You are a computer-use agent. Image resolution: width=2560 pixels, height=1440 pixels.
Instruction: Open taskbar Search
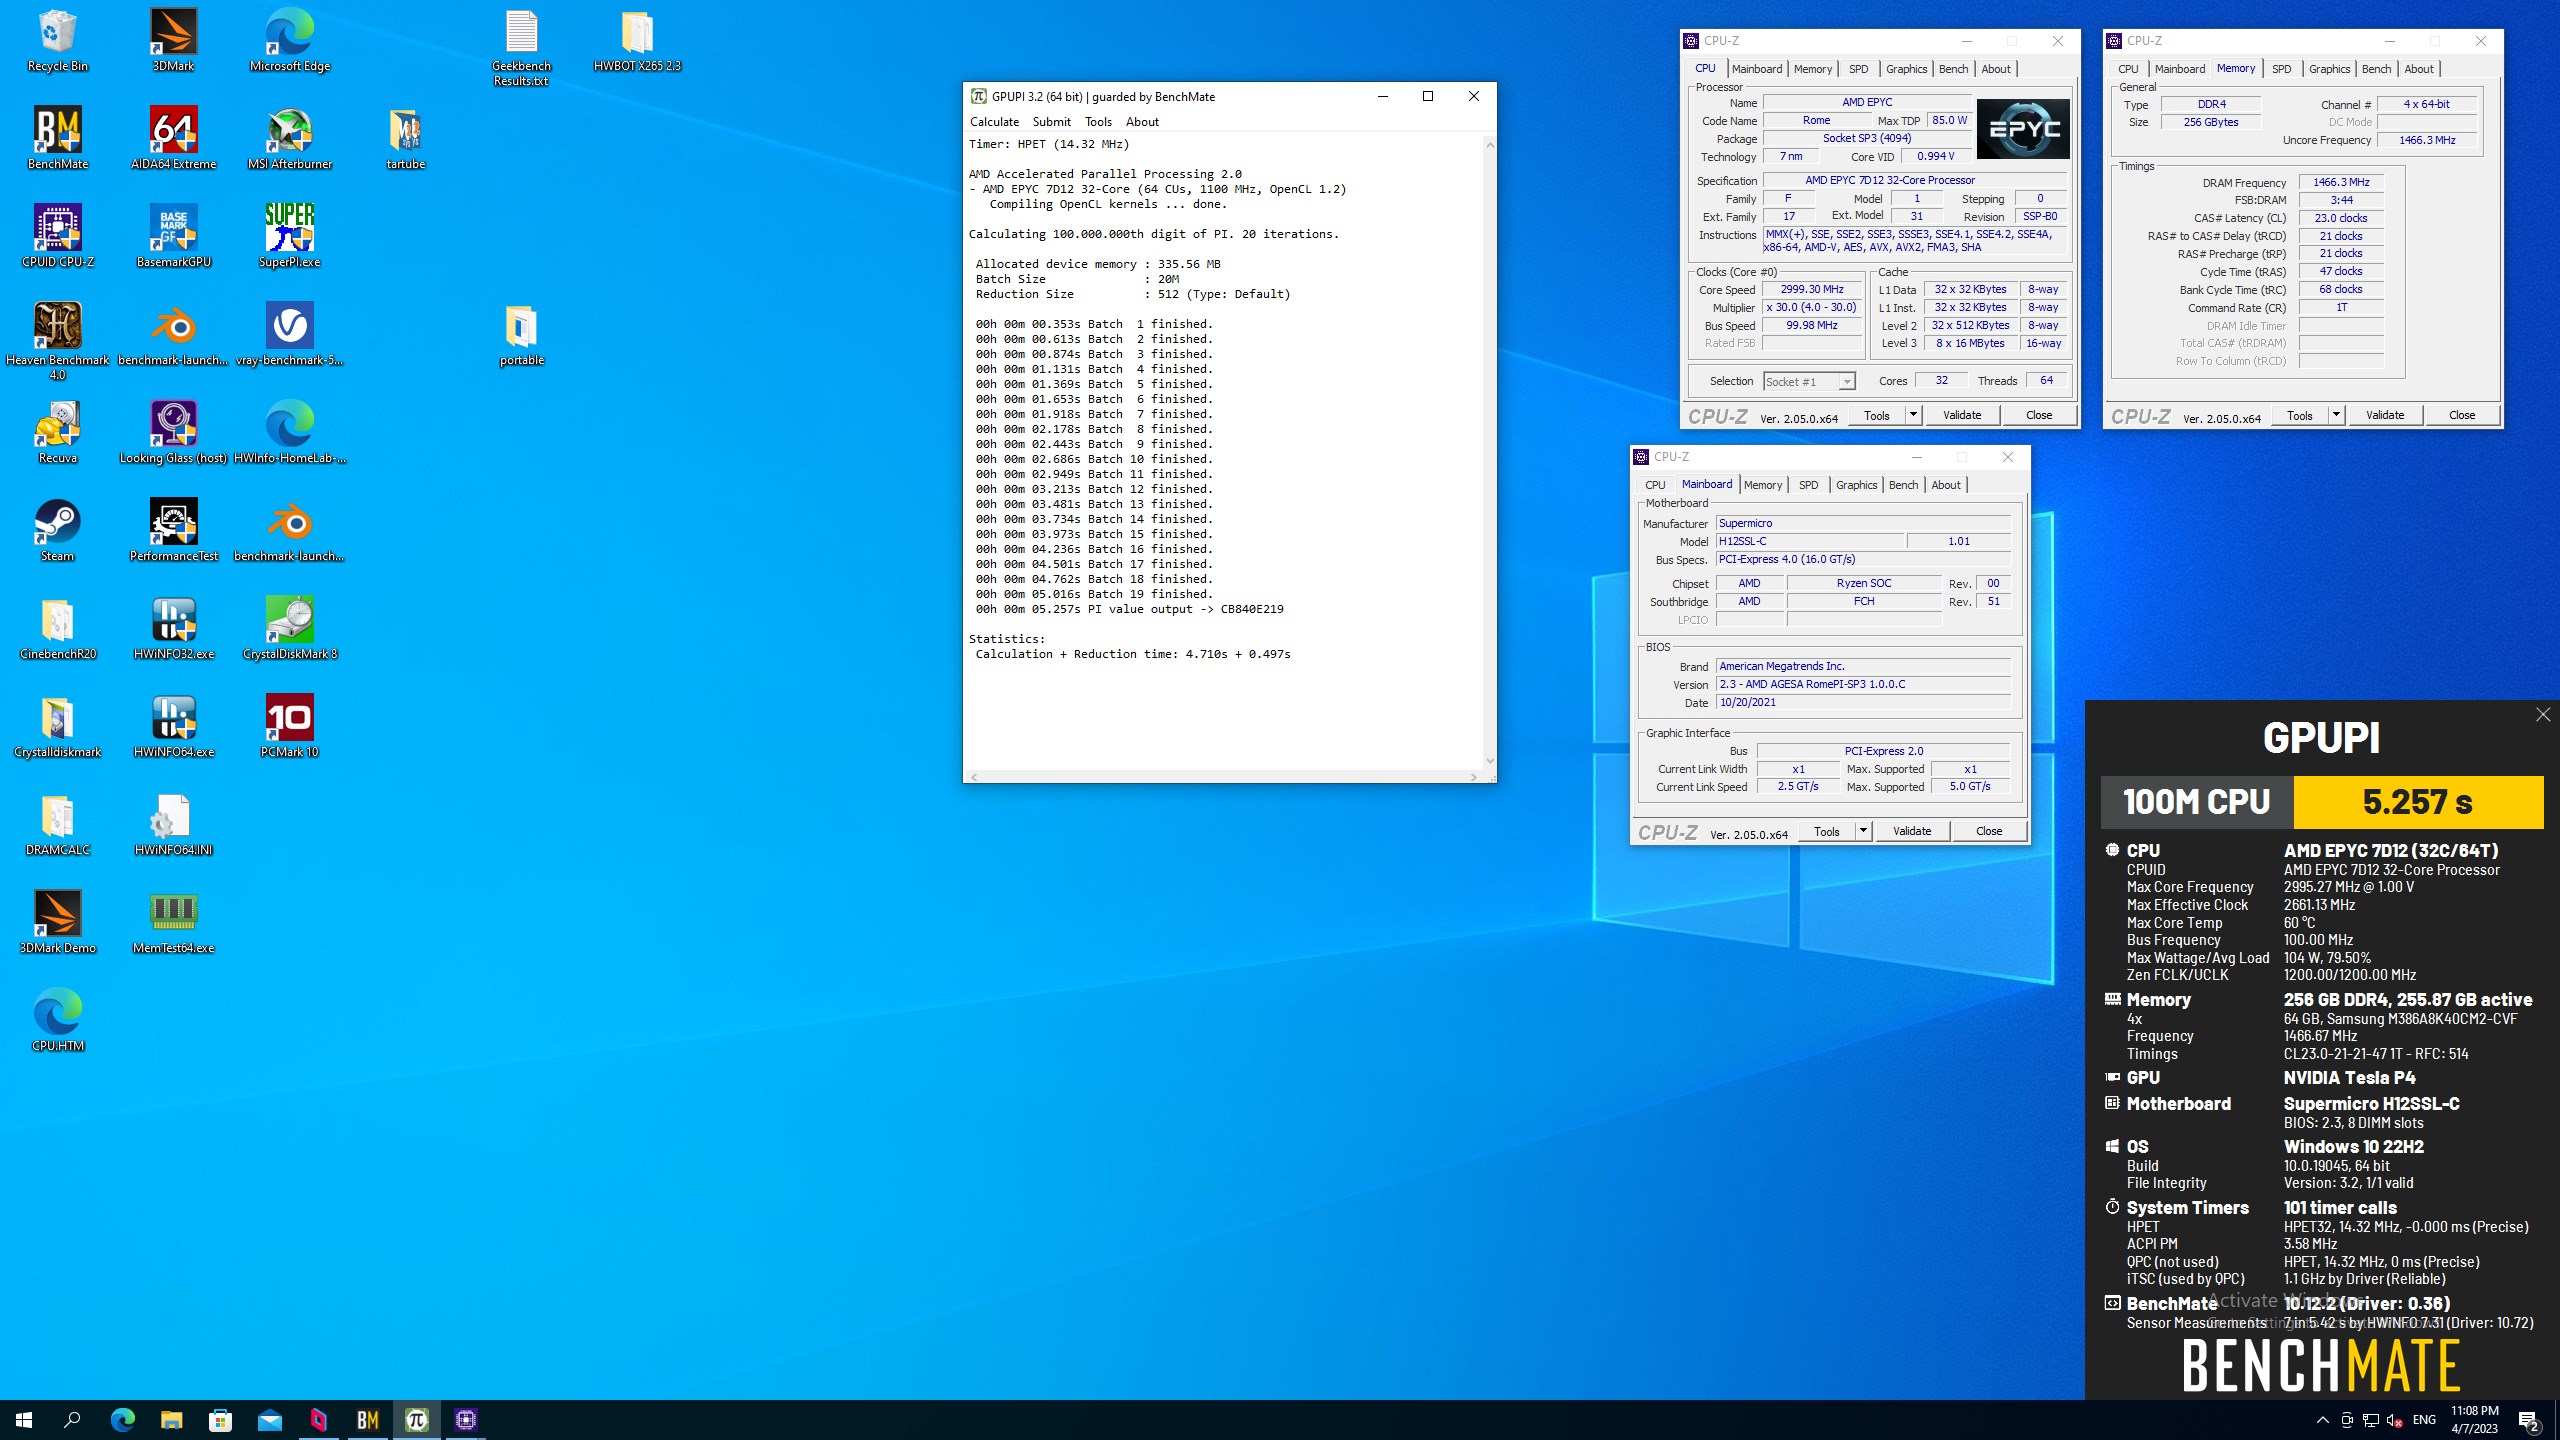72,1420
